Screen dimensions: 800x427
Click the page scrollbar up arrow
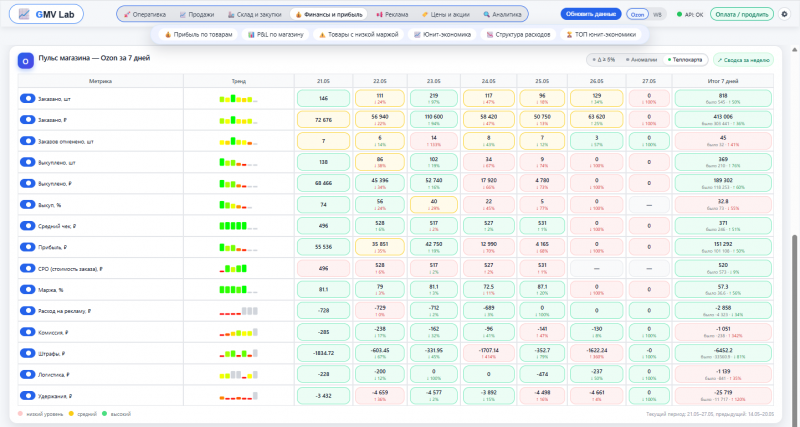click(794, 49)
